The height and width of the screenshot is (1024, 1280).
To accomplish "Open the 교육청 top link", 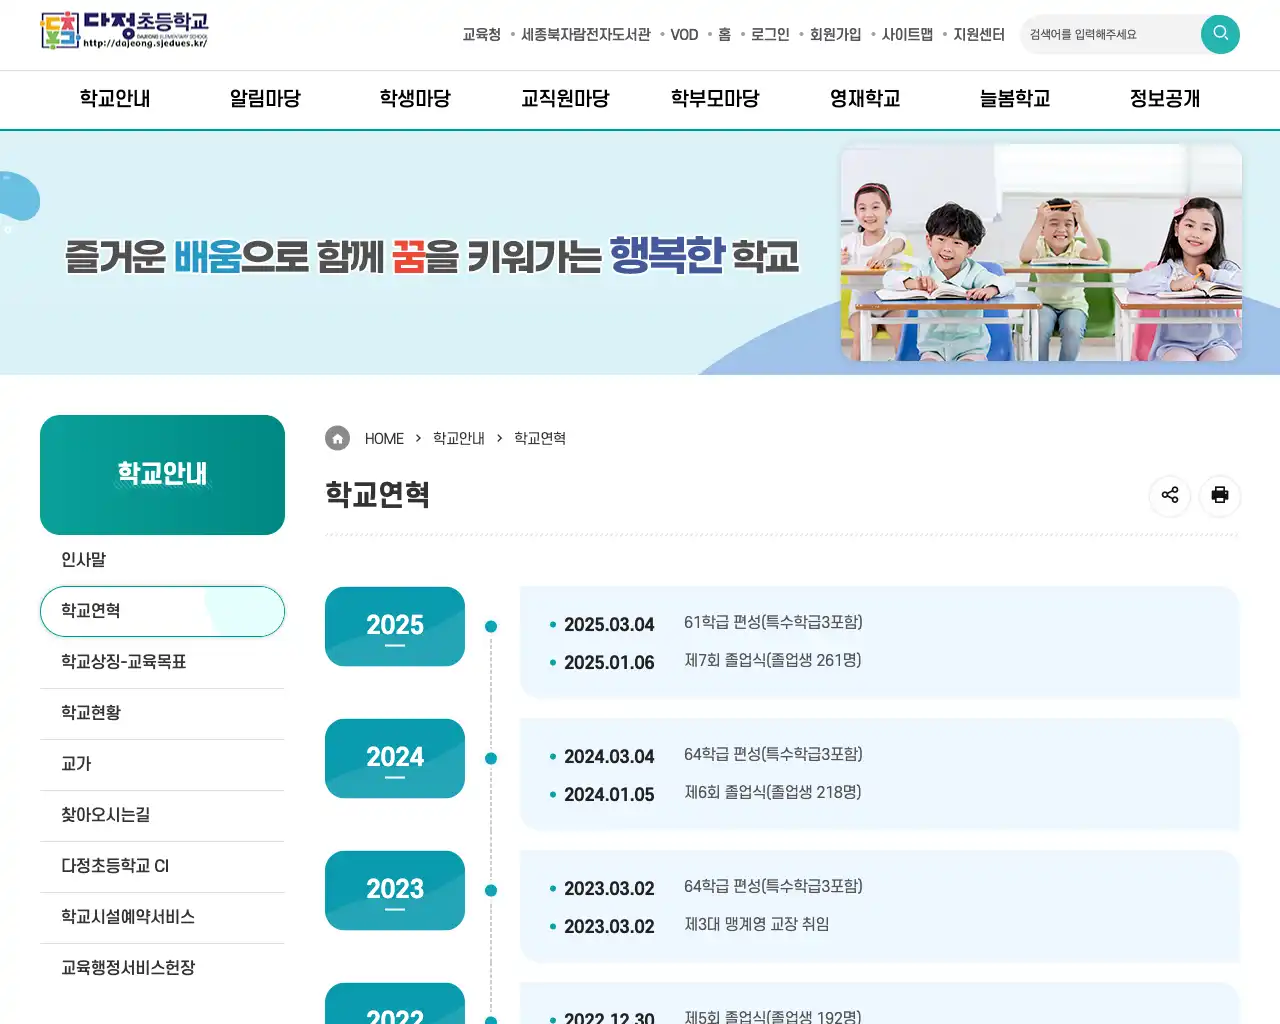I will pos(481,34).
